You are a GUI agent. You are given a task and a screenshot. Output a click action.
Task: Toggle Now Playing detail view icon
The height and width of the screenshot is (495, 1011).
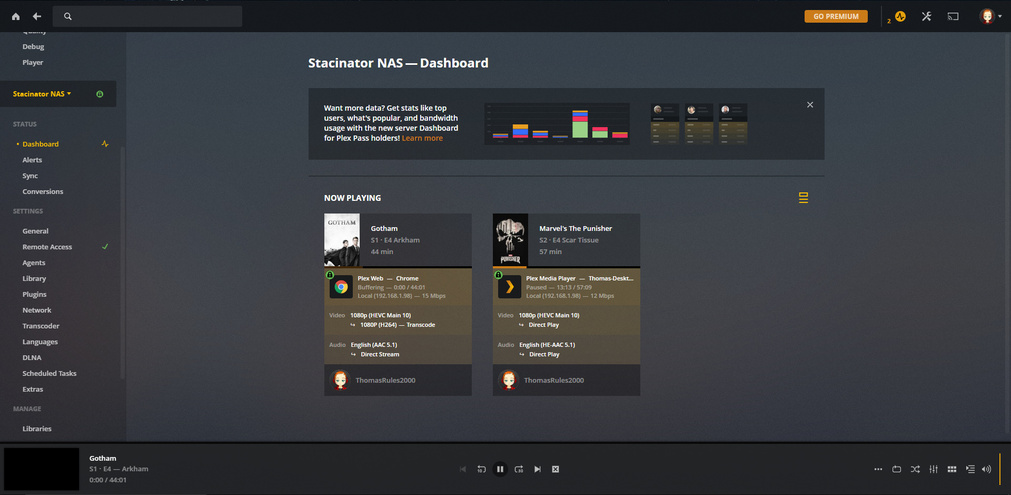click(803, 198)
